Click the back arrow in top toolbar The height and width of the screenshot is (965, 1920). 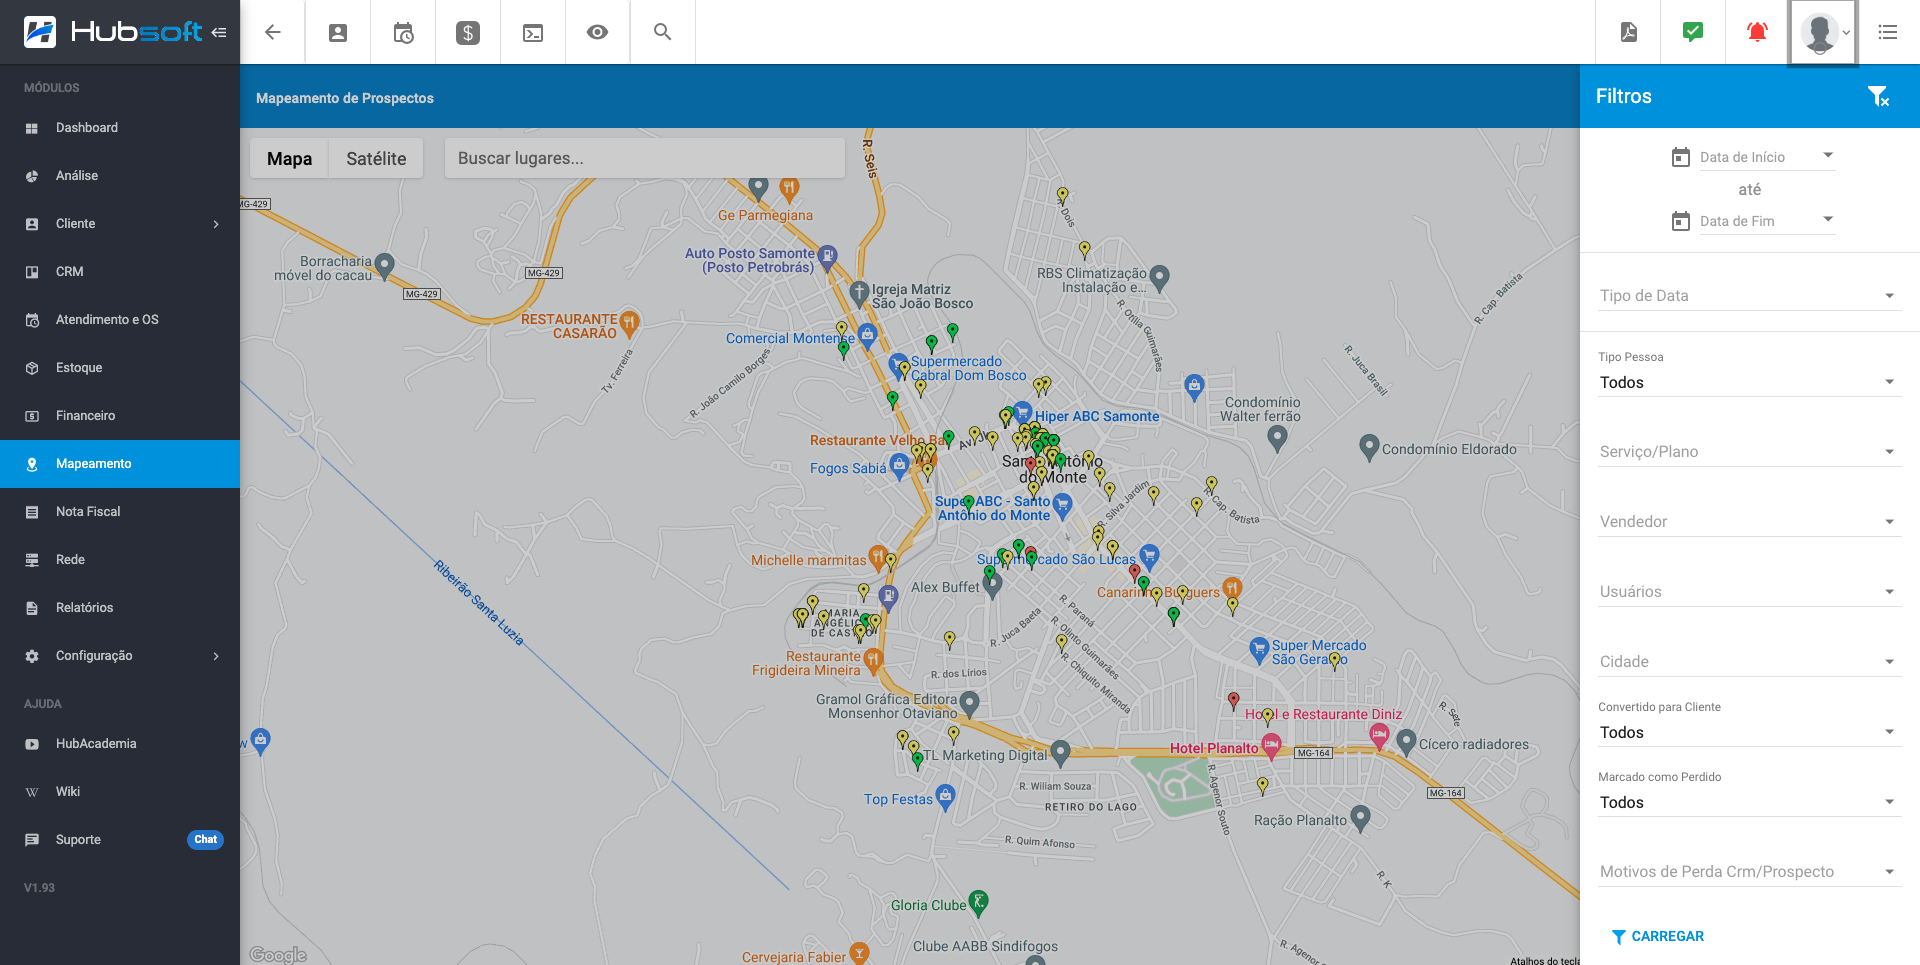pyautogui.click(x=272, y=32)
